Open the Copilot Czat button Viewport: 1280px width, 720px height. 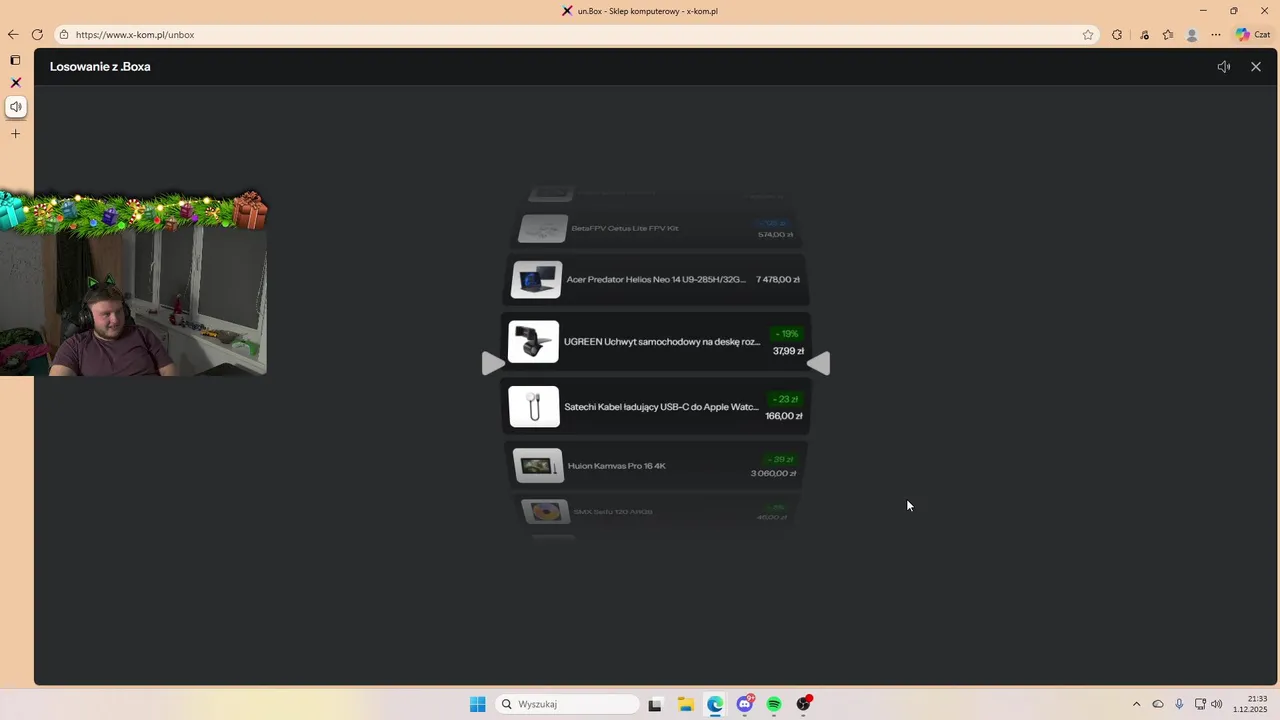(1253, 34)
